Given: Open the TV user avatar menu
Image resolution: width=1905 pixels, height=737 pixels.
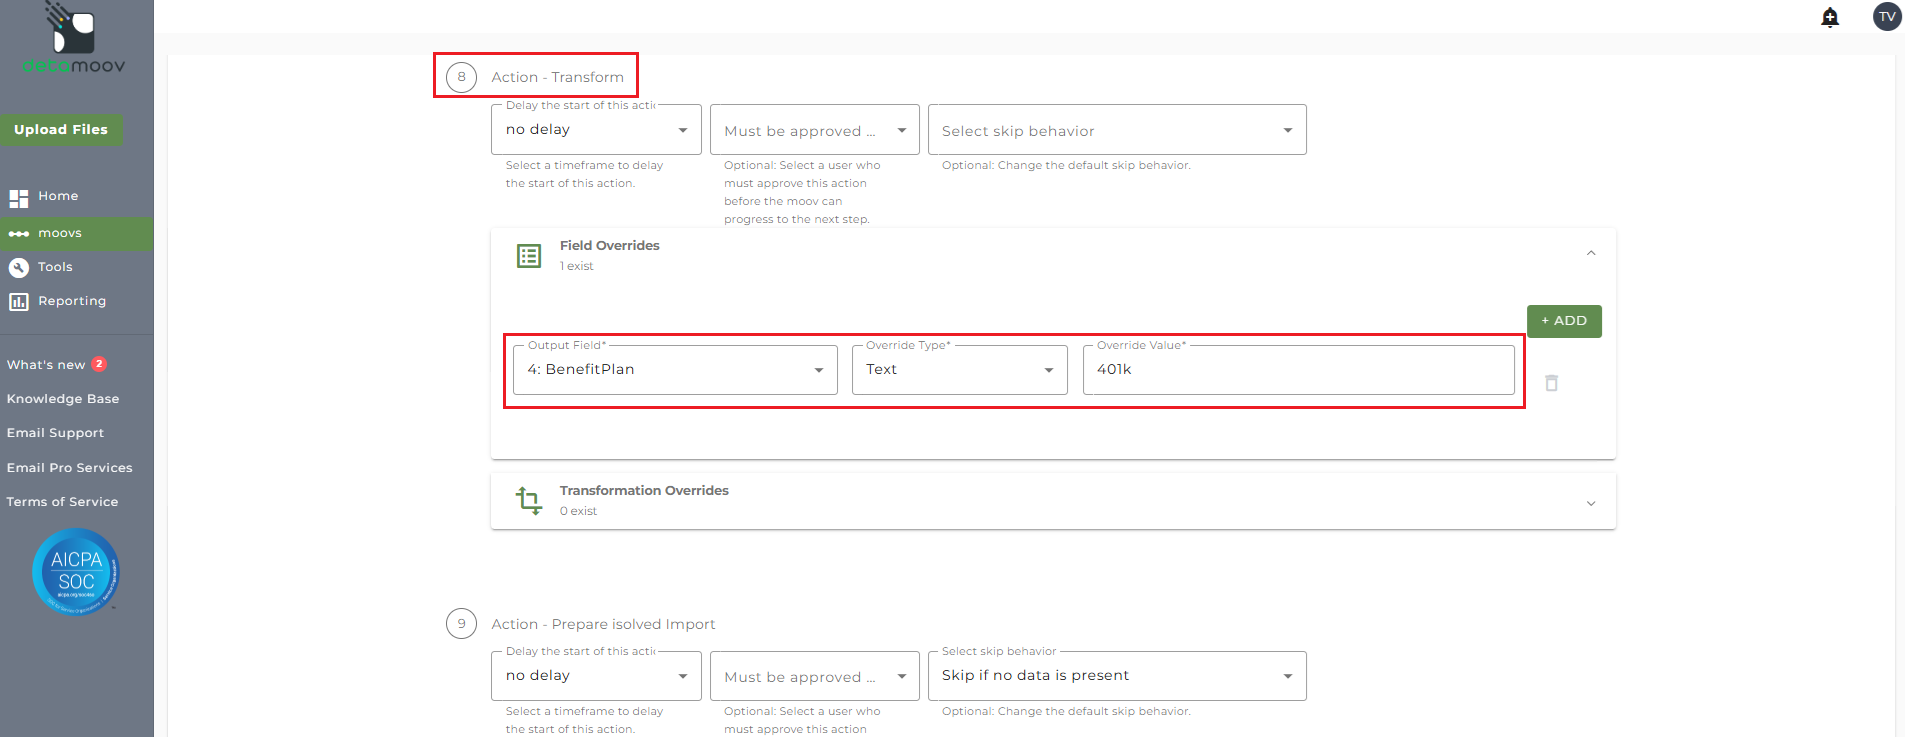Looking at the screenshot, I should pos(1887,17).
